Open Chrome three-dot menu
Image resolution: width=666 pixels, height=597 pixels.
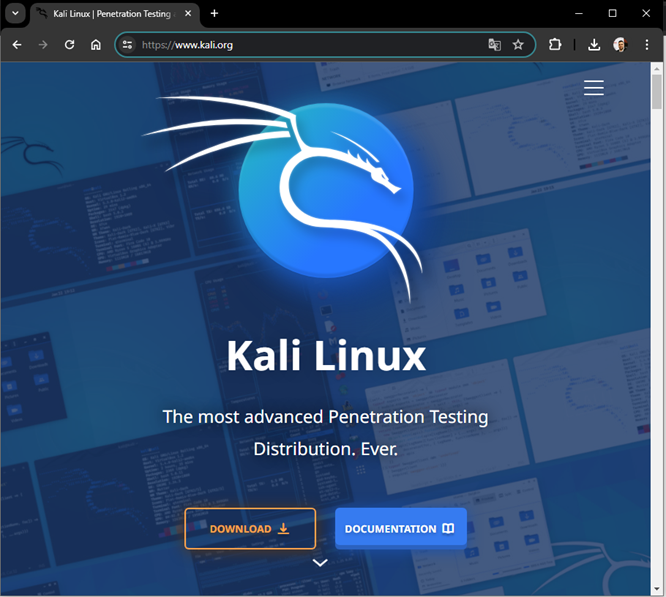click(x=646, y=45)
